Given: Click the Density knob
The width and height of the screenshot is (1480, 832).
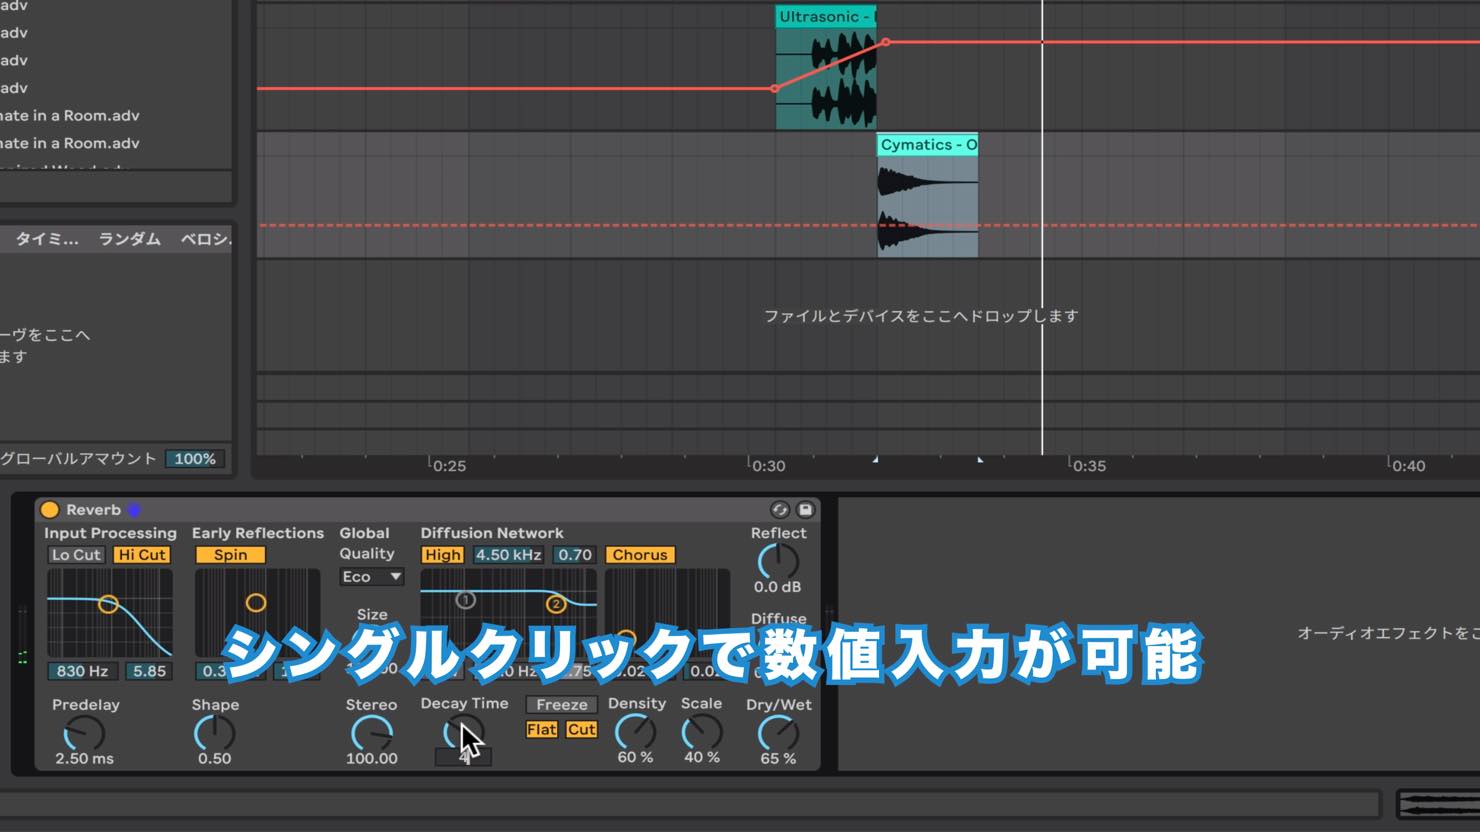Looking at the screenshot, I should coord(635,732).
